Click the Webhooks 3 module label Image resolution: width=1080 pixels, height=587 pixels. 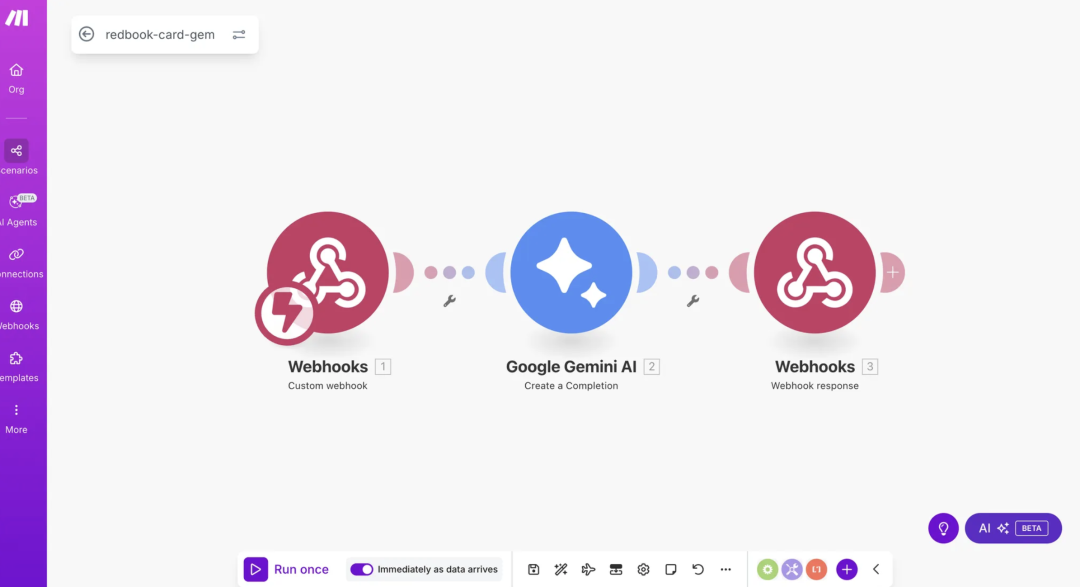[815, 367]
